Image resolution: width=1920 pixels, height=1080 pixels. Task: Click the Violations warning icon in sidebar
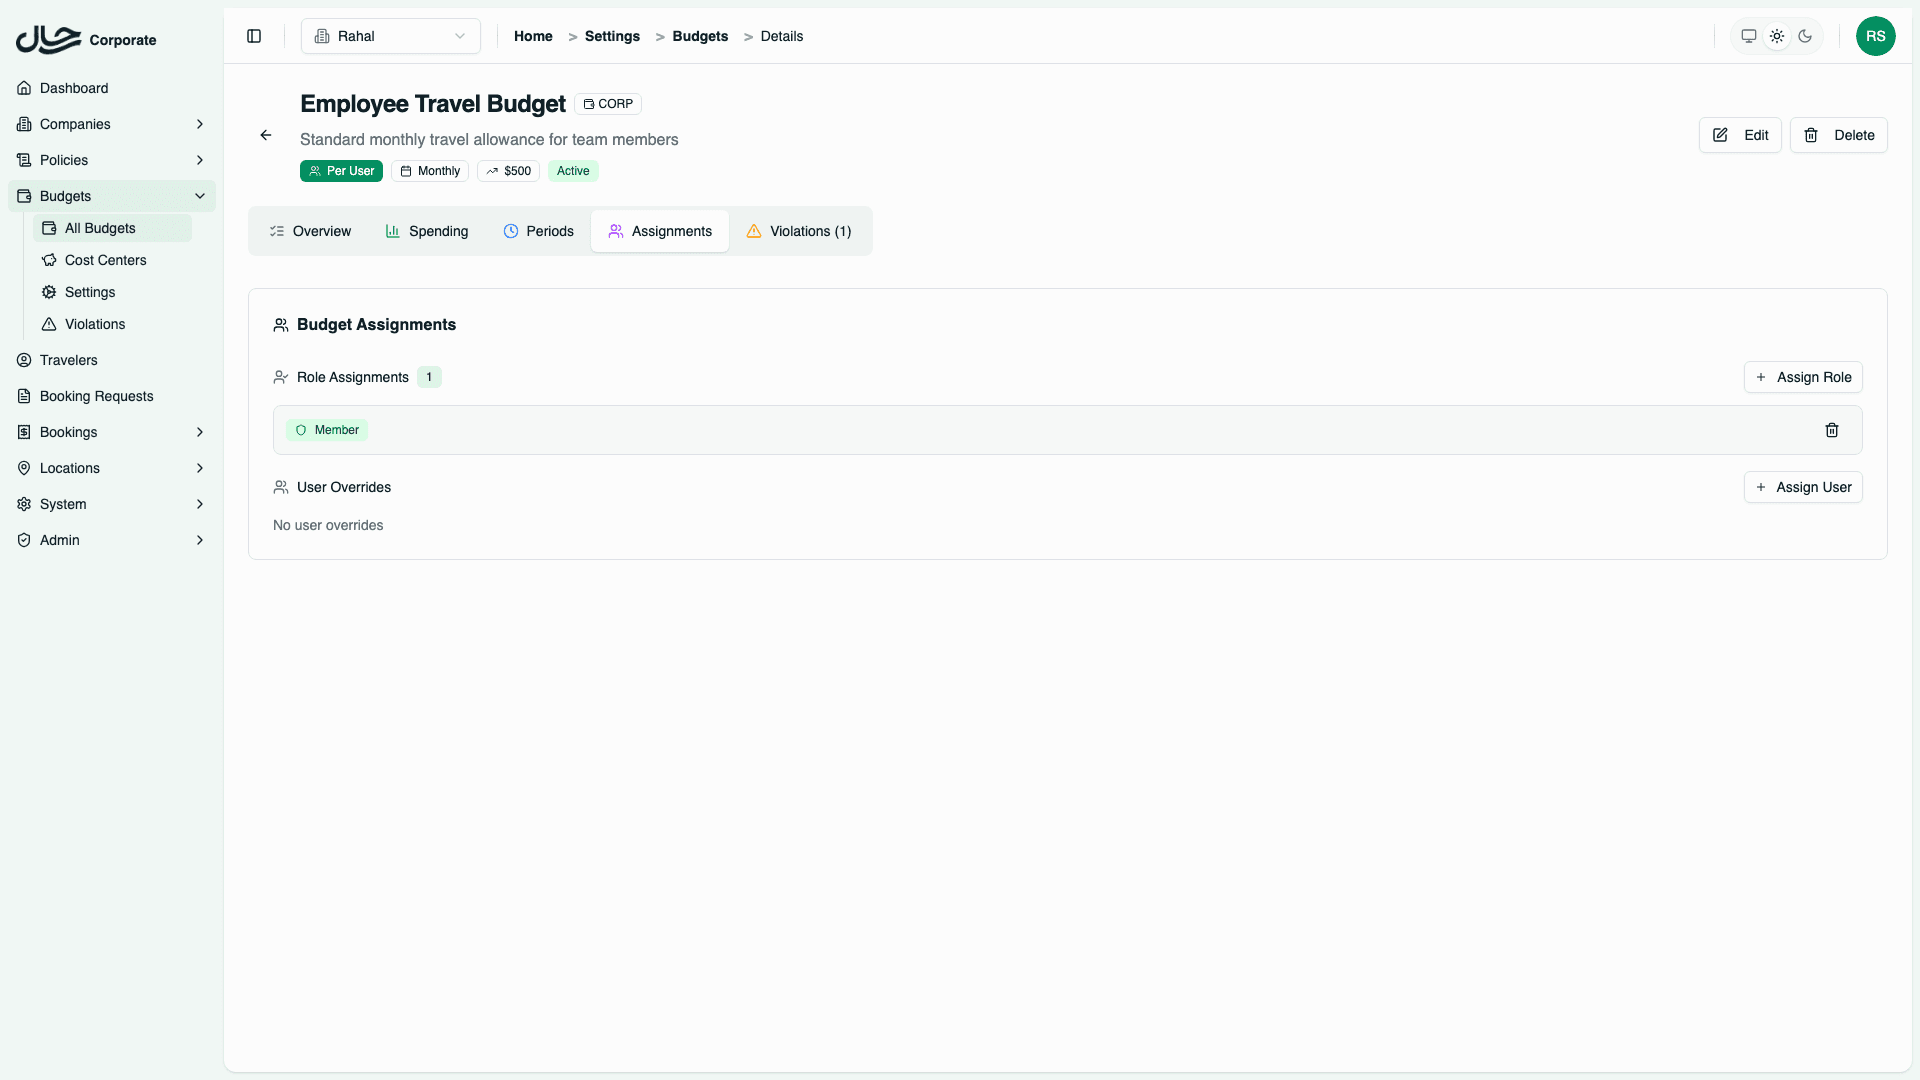click(49, 324)
